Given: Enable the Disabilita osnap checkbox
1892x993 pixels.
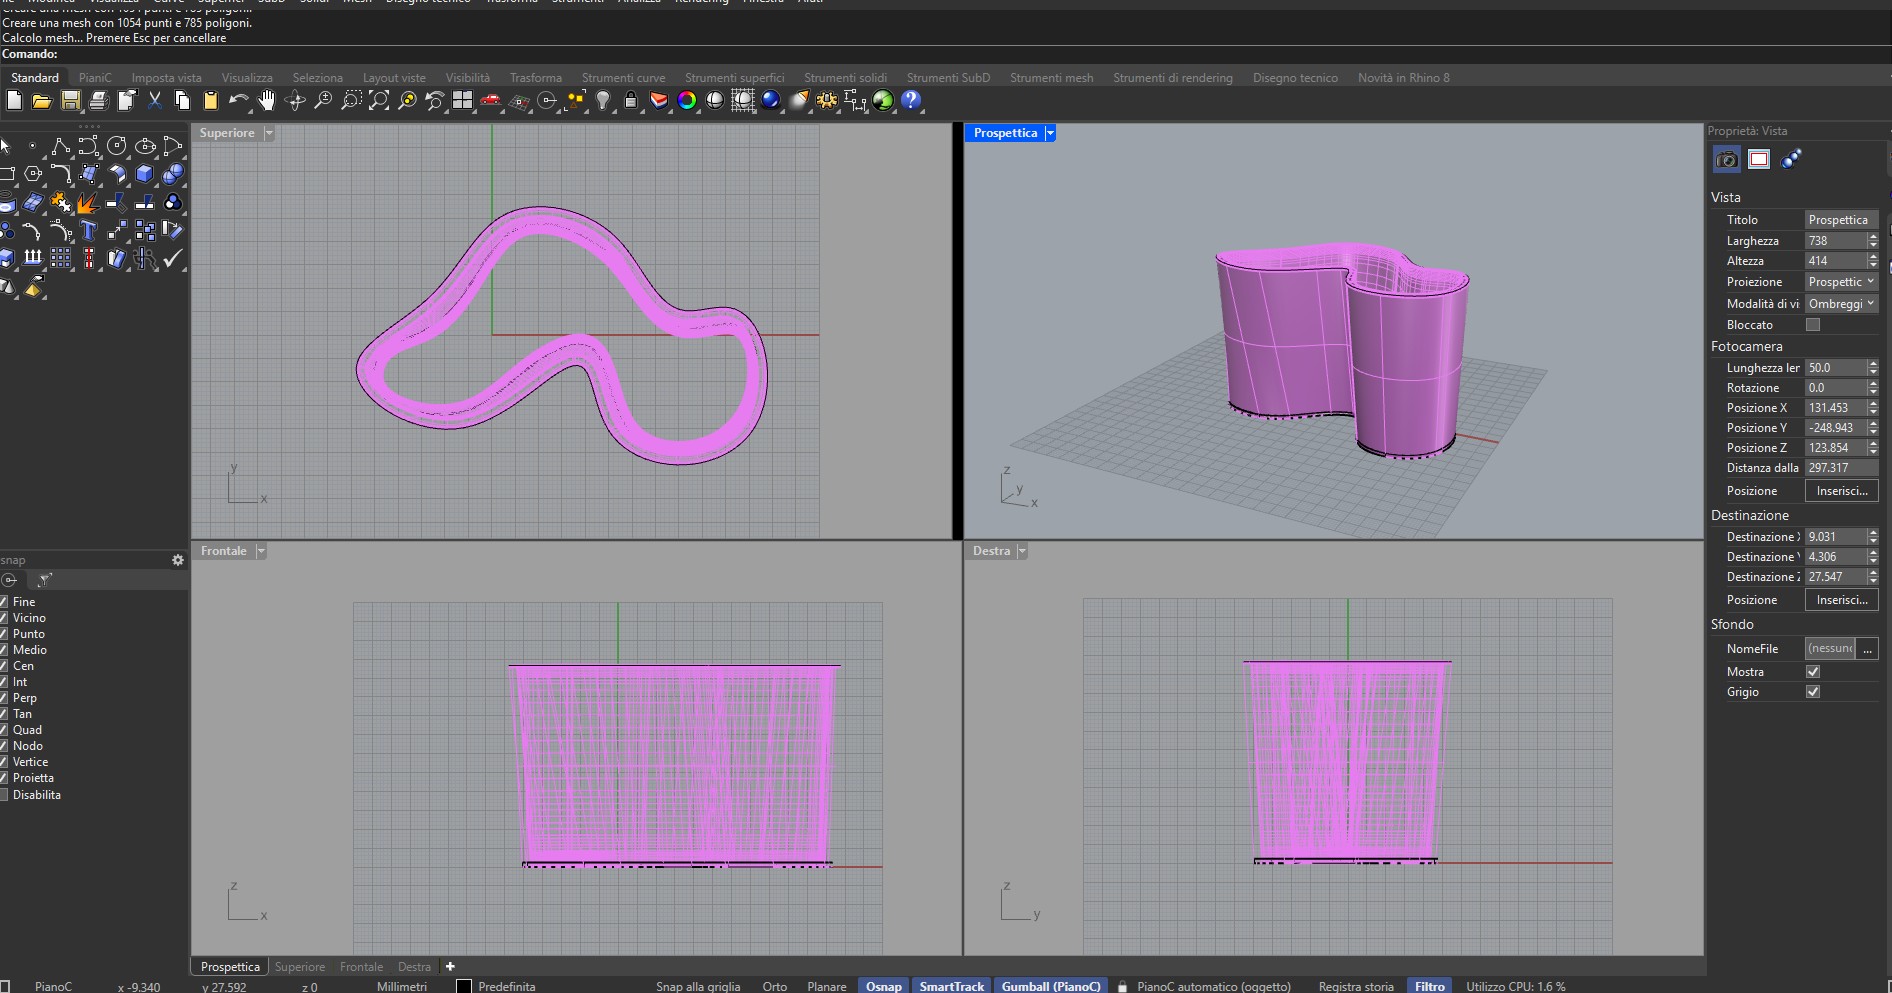Looking at the screenshot, I should (4, 795).
